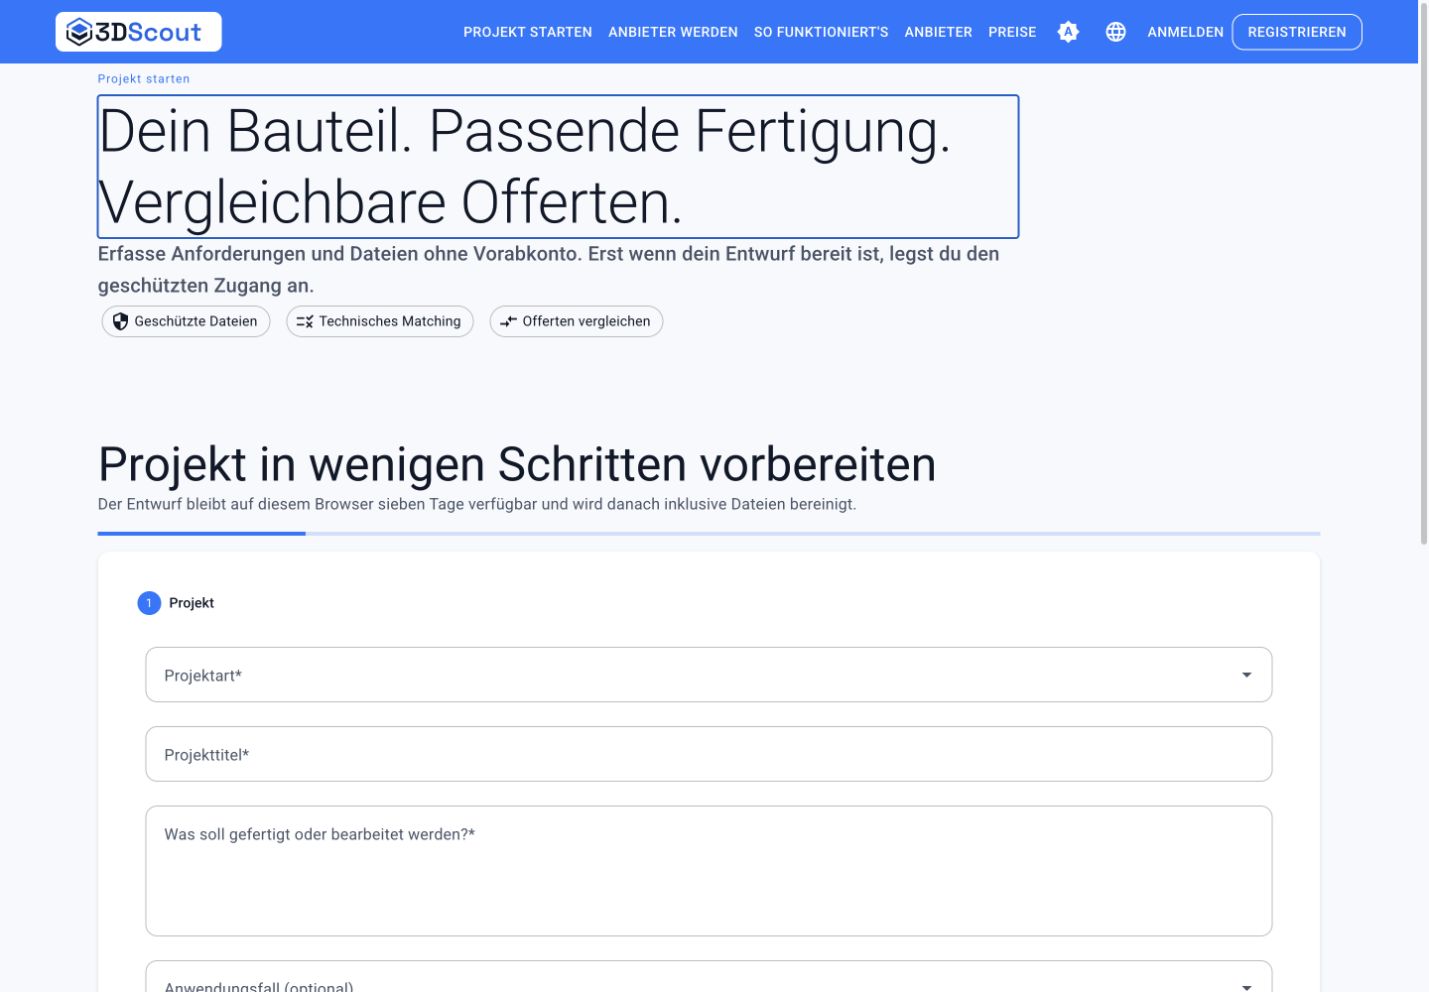Go to Anbieter werden menu item
The height and width of the screenshot is (992, 1429).
(673, 32)
